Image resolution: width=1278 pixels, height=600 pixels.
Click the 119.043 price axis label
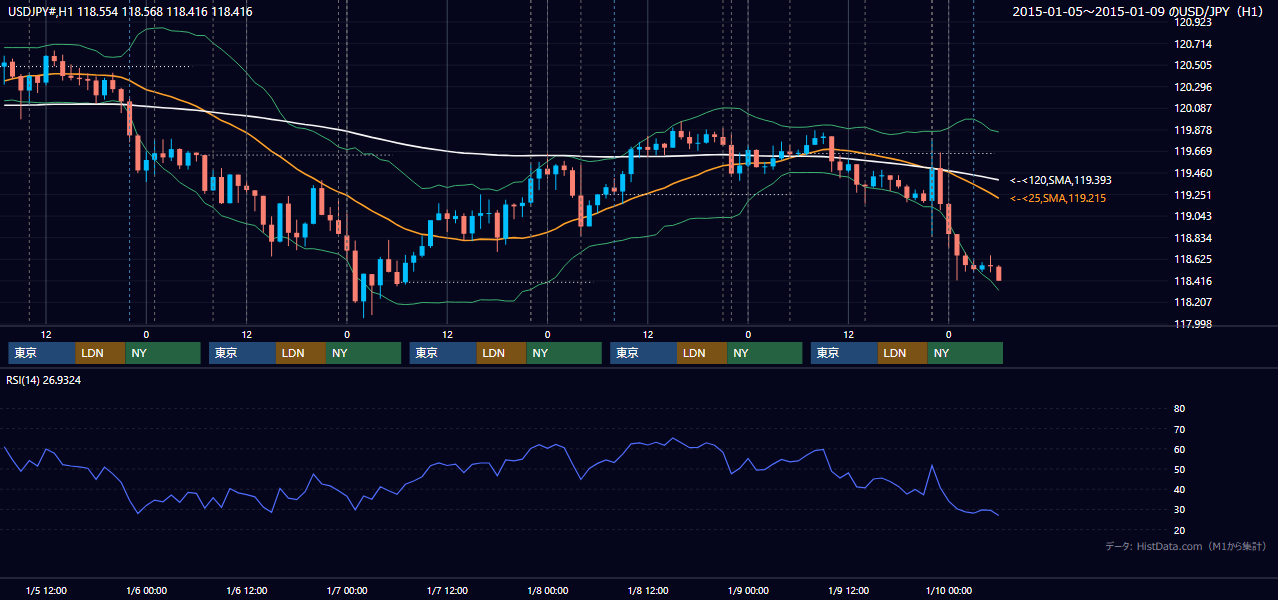[1195, 217]
